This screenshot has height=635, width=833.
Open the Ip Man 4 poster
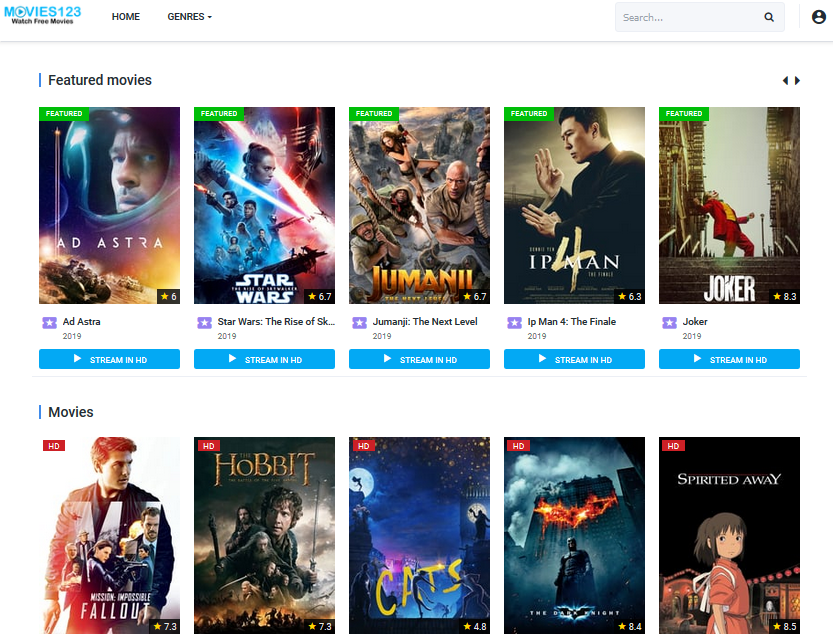point(574,206)
